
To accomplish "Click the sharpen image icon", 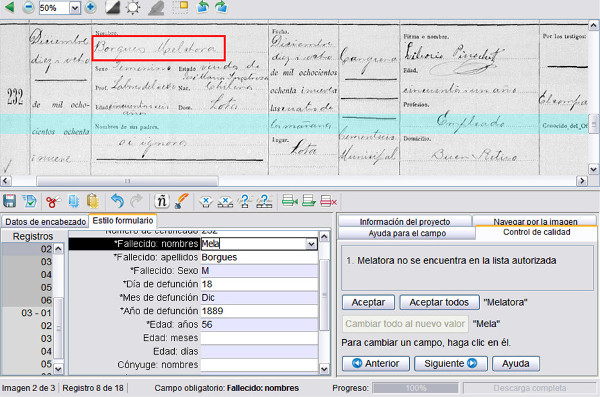I will click(156, 8).
